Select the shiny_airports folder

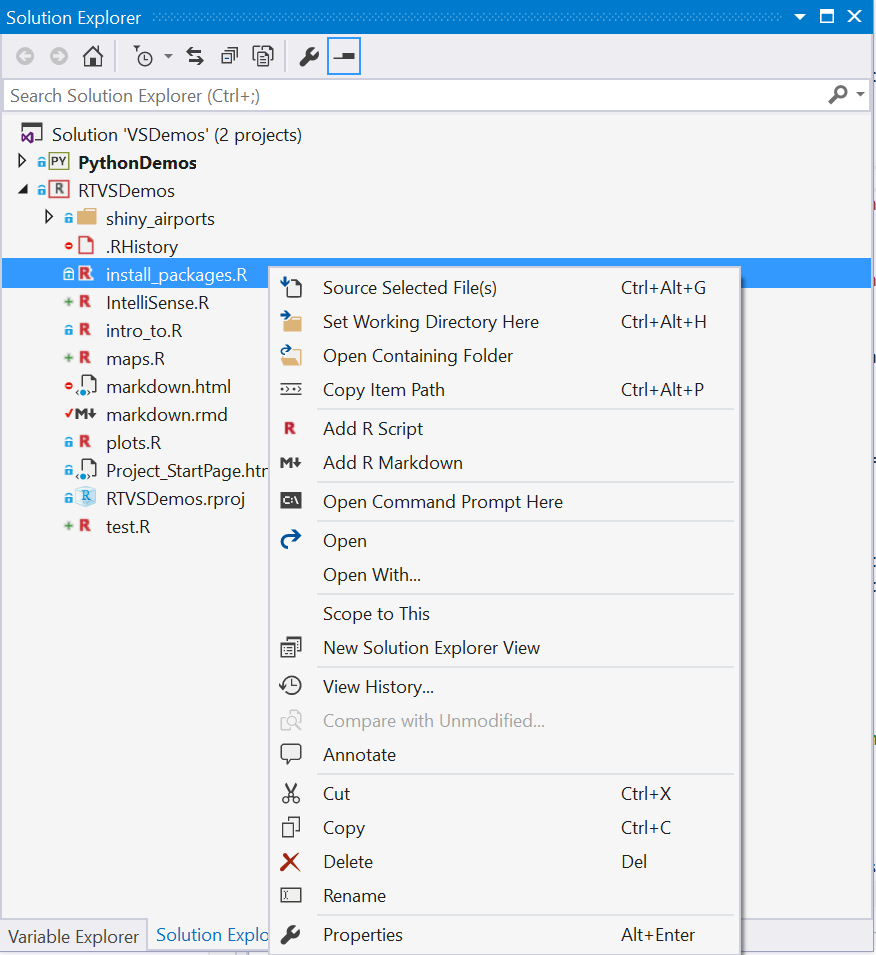[160, 219]
